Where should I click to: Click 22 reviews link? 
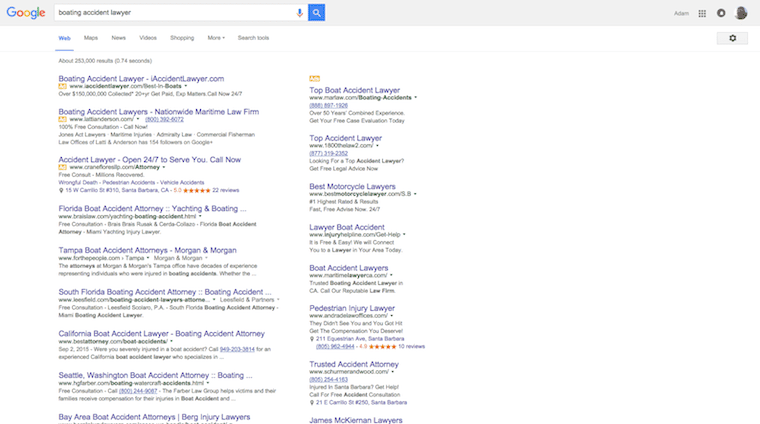point(225,190)
